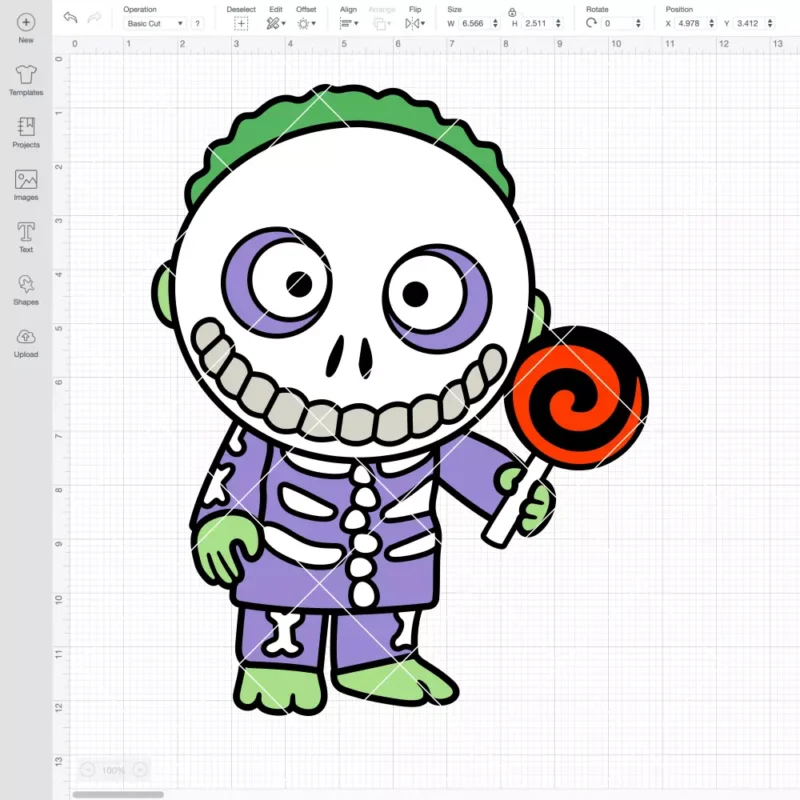Adjust the Rotate stepper arrows
The image size is (800, 800).
(638, 23)
